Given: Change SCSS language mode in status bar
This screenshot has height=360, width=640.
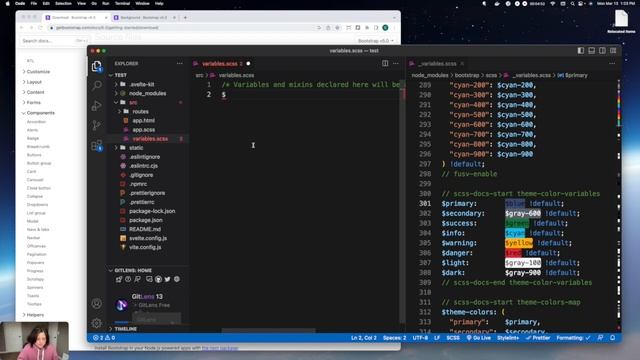Looking at the screenshot, I should coord(453,338).
